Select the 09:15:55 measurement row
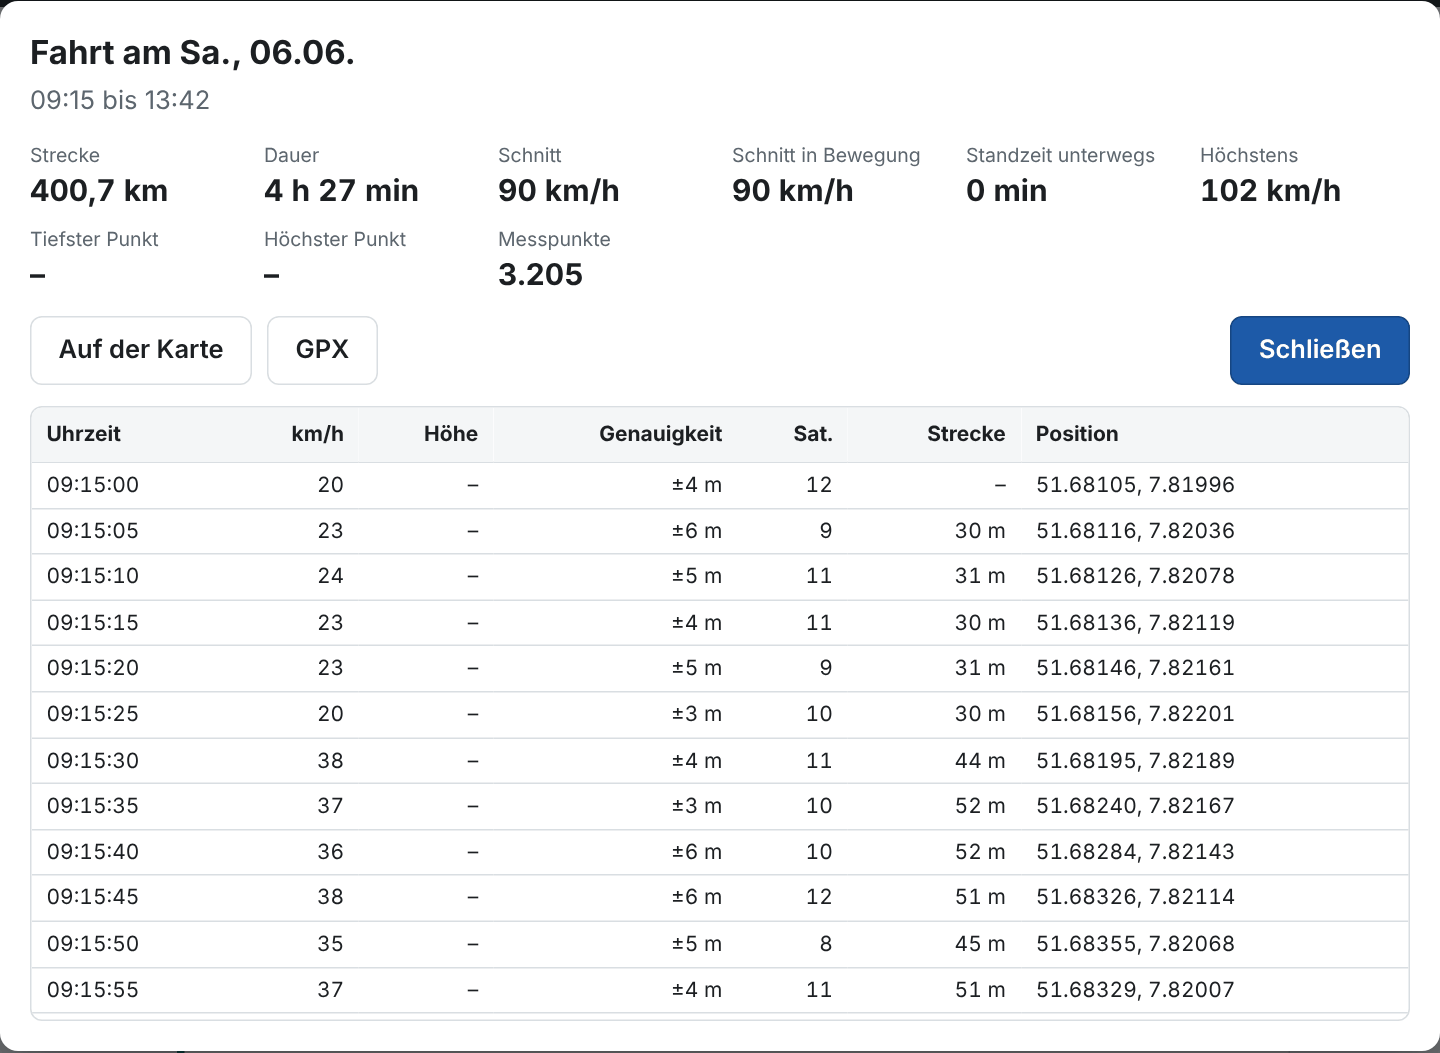Screen dimensions: 1440x1053 [720, 990]
